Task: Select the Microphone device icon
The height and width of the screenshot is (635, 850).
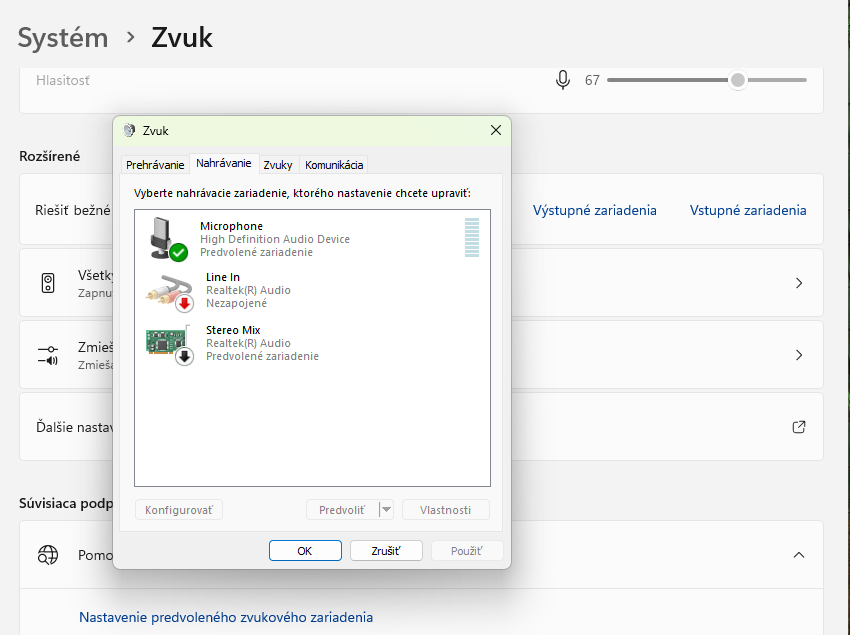Action: coord(166,239)
